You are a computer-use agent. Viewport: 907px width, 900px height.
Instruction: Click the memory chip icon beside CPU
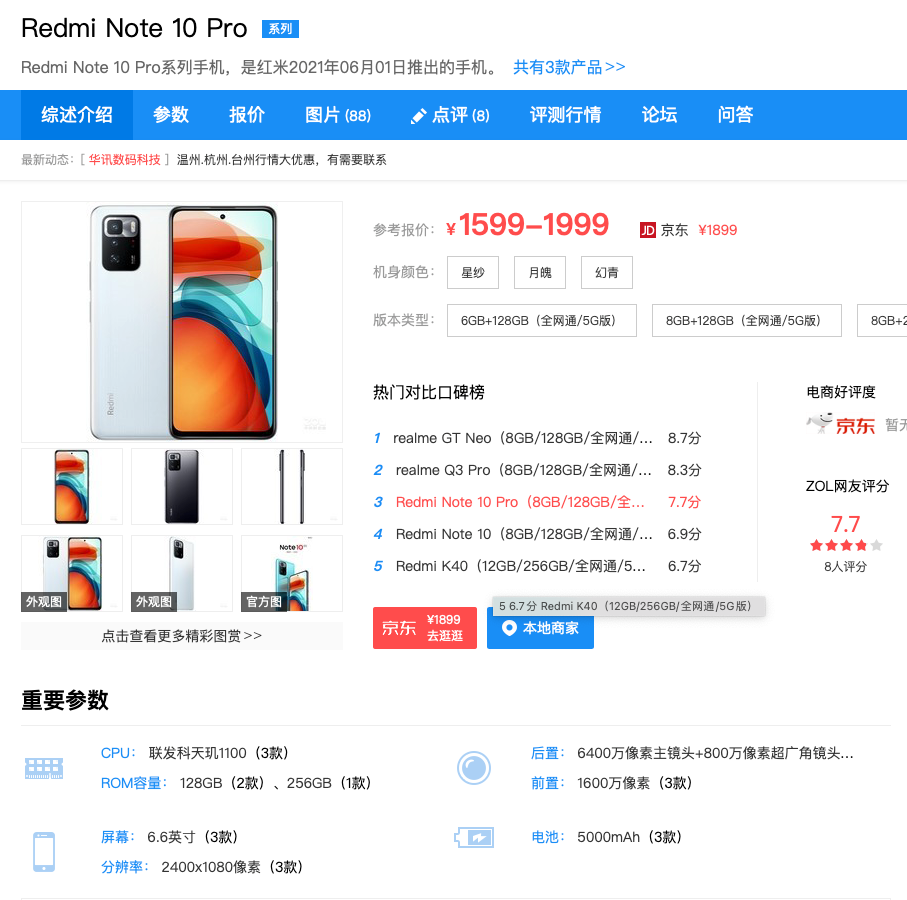point(44,768)
